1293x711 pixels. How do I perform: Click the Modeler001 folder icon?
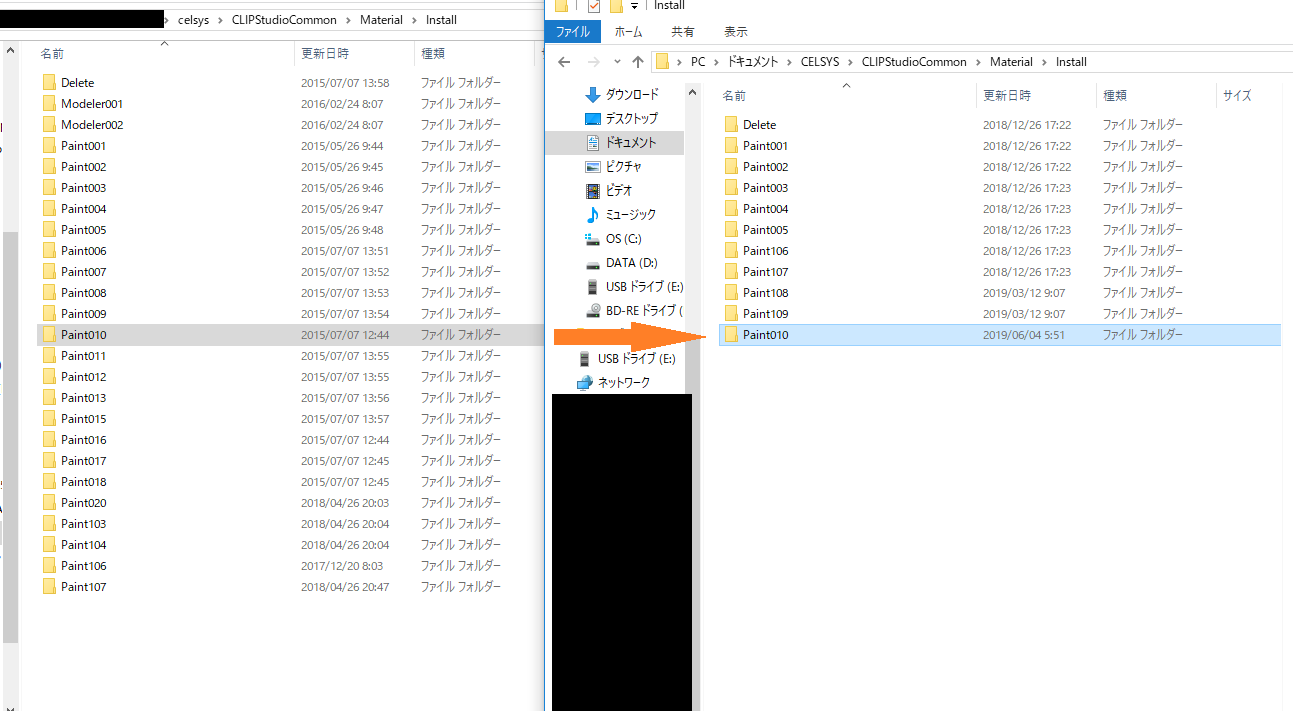coord(49,104)
